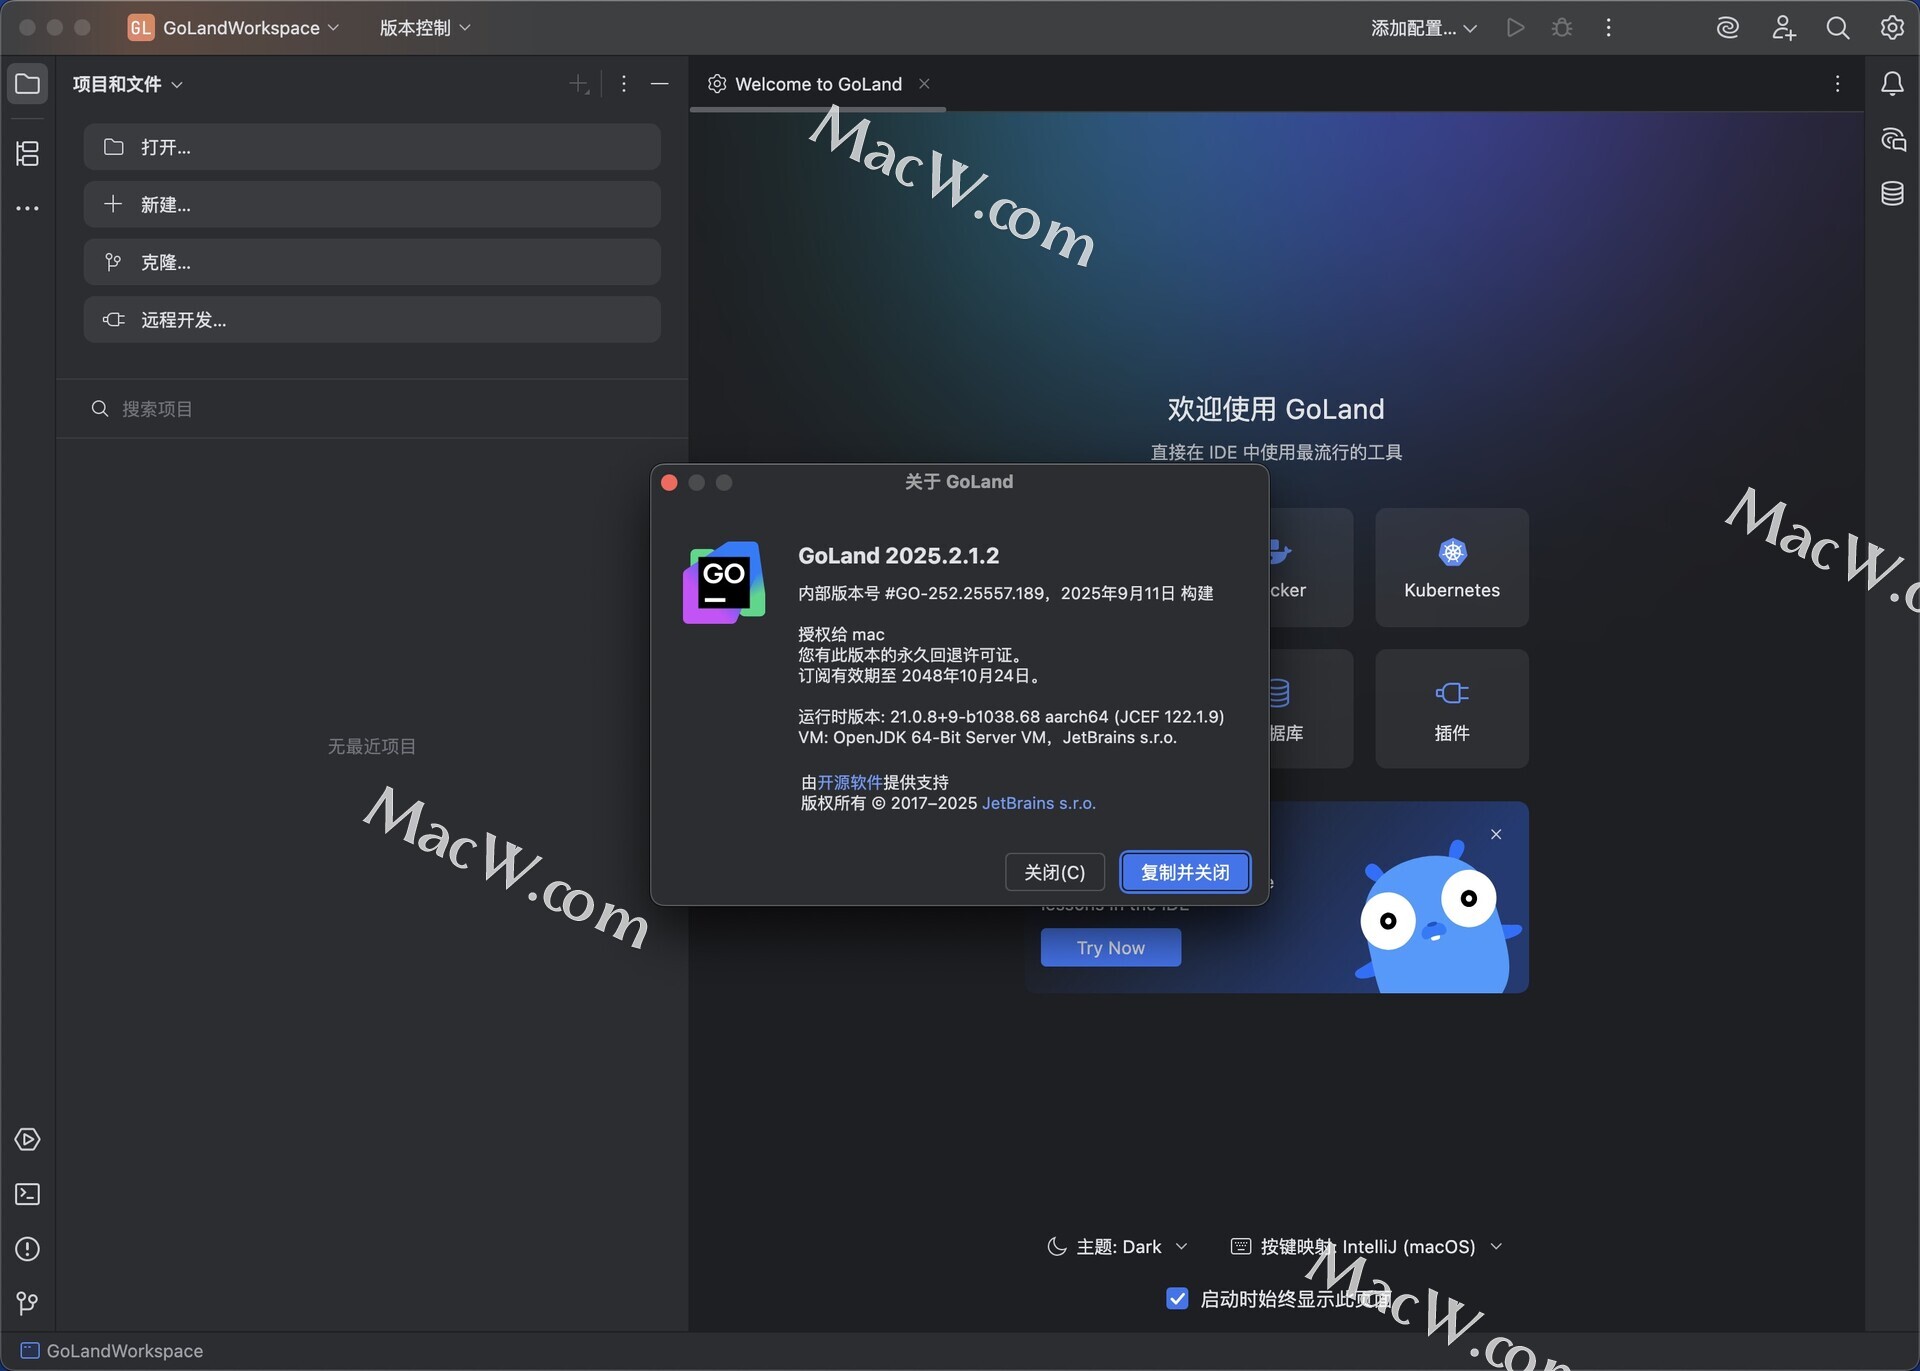Click the 克隆... button

[372, 262]
